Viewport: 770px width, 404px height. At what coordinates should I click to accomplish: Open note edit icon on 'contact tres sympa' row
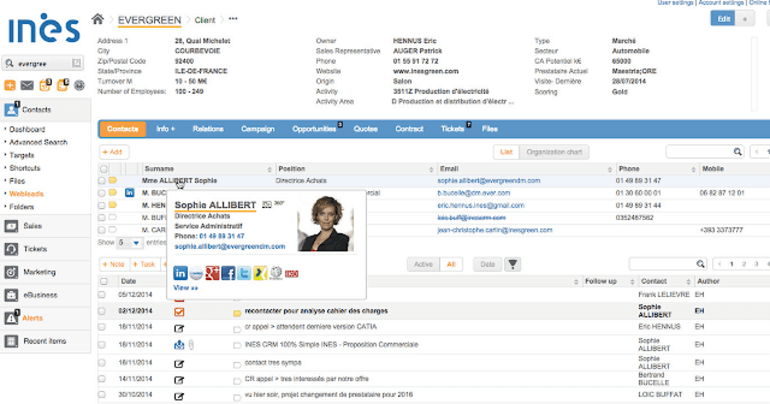coord(179,364)
